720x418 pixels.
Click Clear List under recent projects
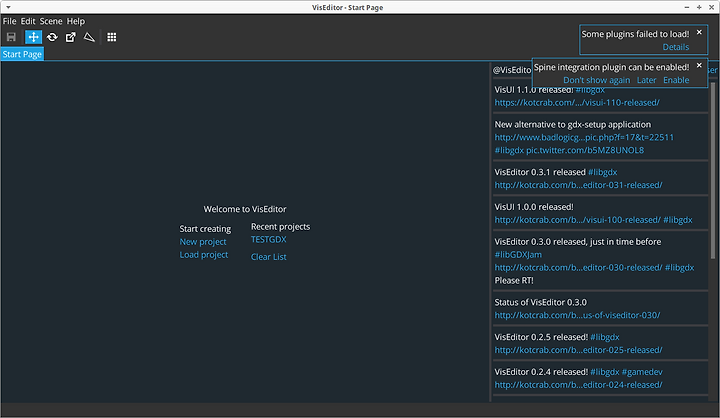[269, 257]
